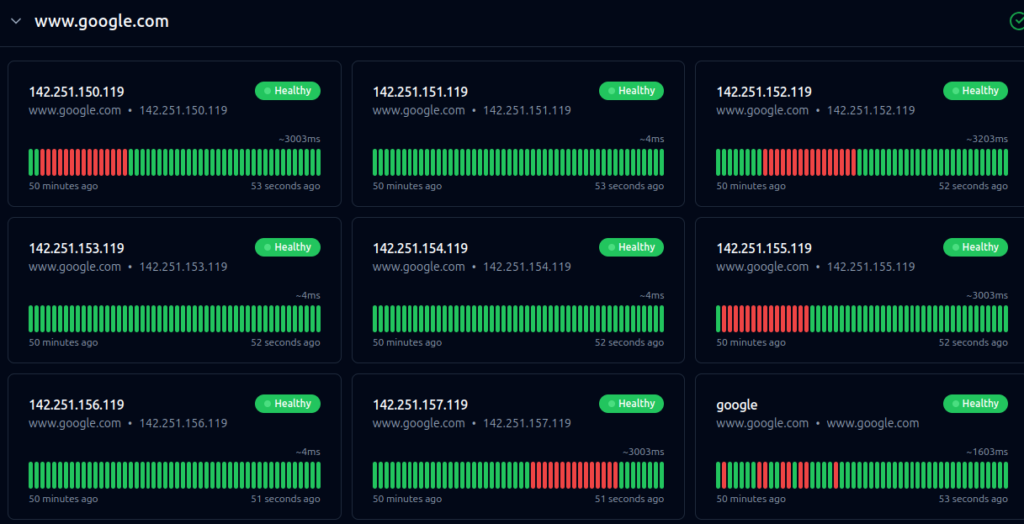Image resolution: width=1024 pixels, height=524 pixels.
Task: Open the 142.251.157.119 card title
Action: click(420, 405)
